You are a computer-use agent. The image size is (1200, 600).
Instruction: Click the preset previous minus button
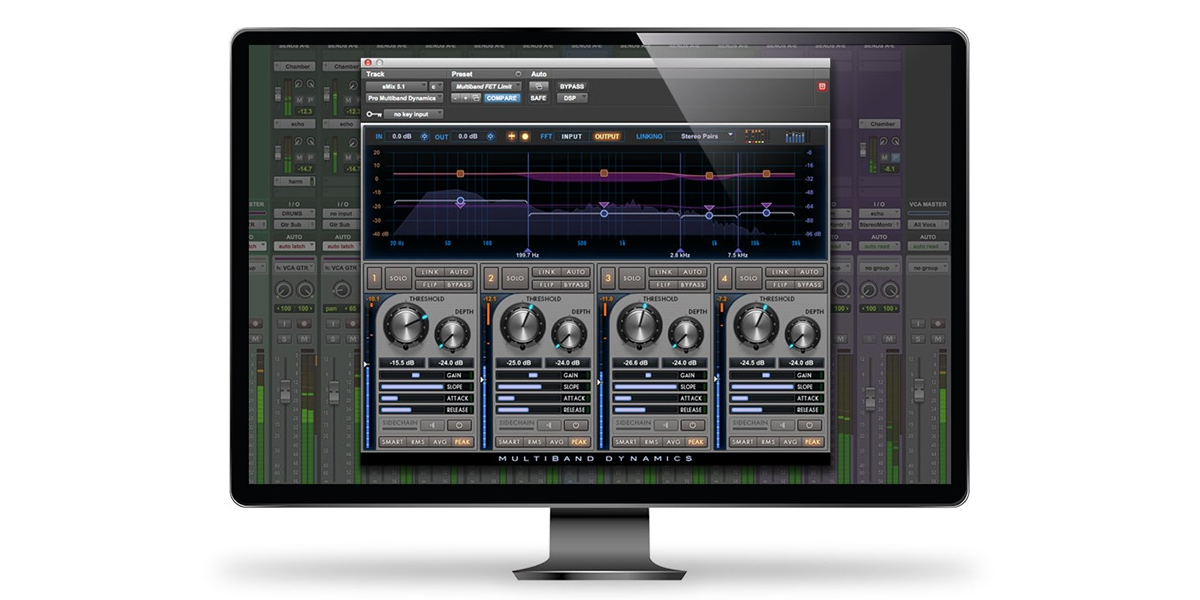455,98
